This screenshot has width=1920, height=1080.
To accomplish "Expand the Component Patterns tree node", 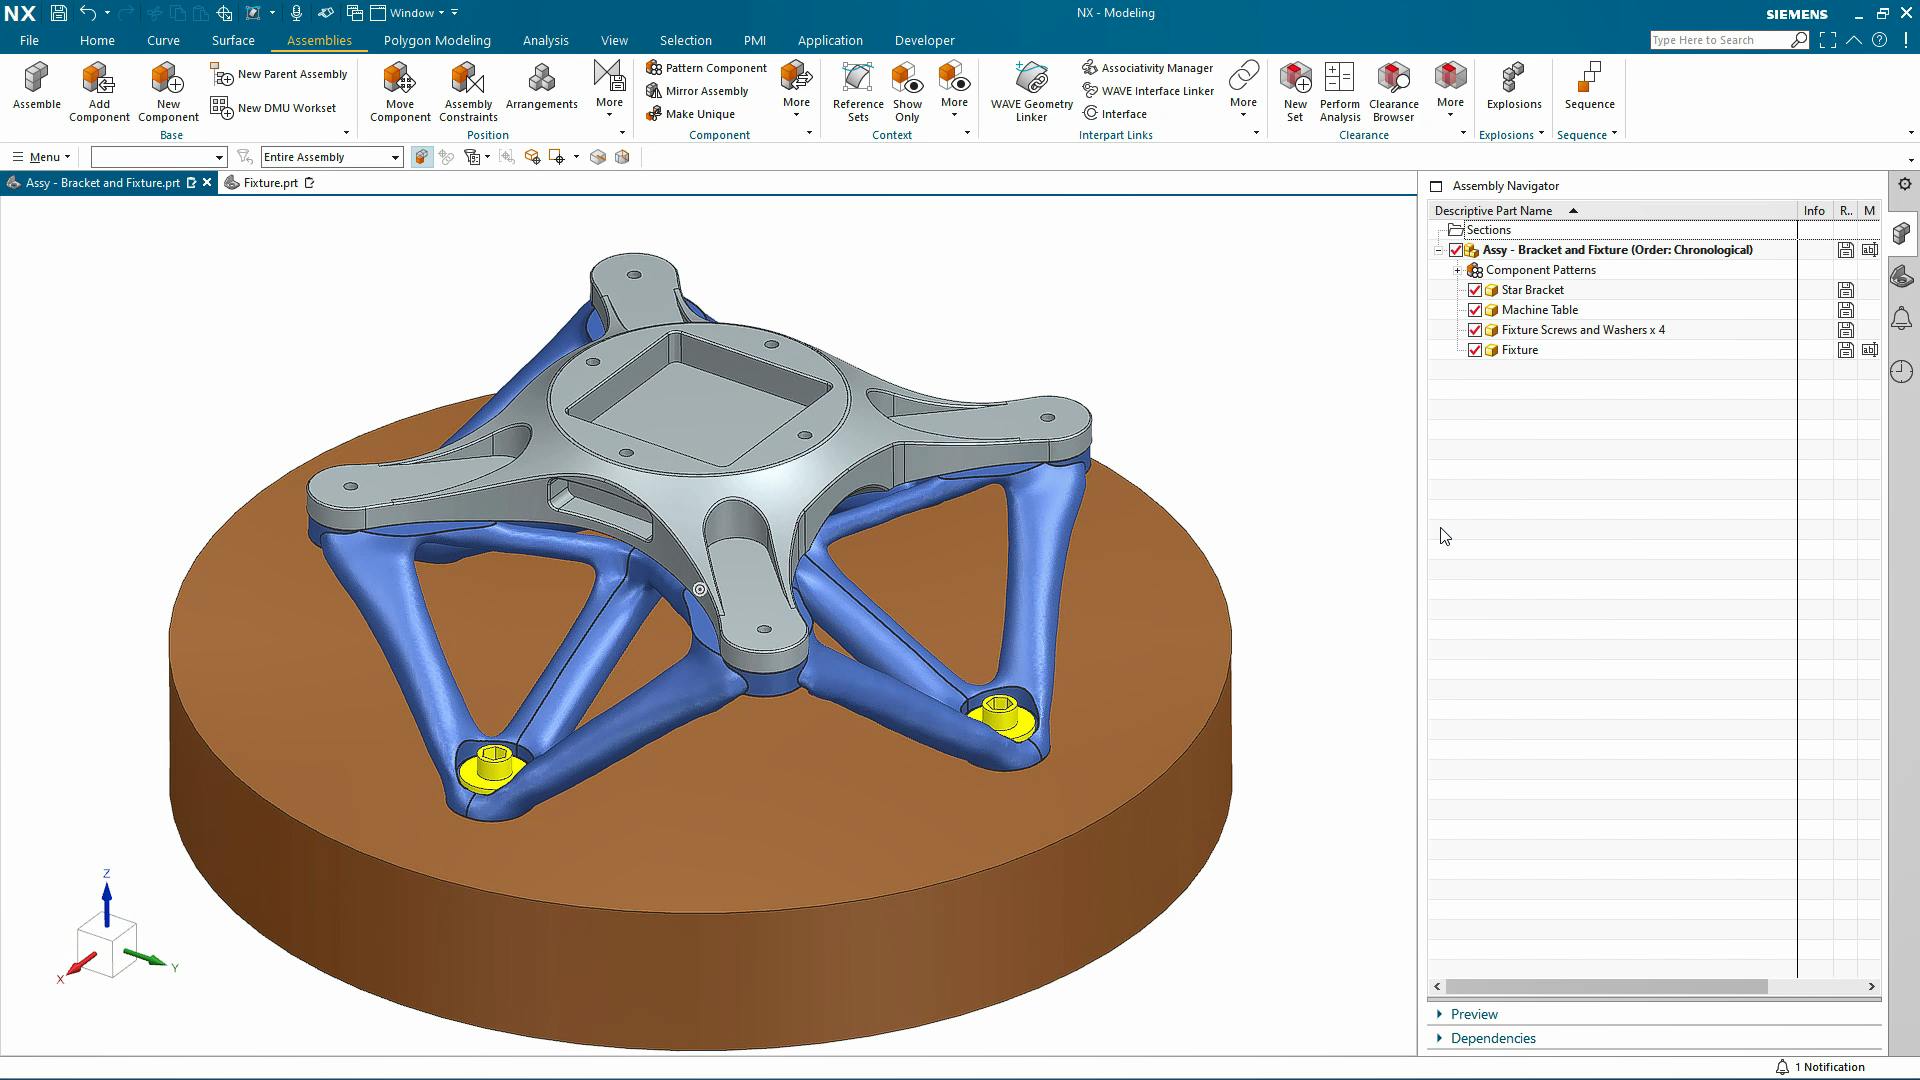I will (1458, 270).
